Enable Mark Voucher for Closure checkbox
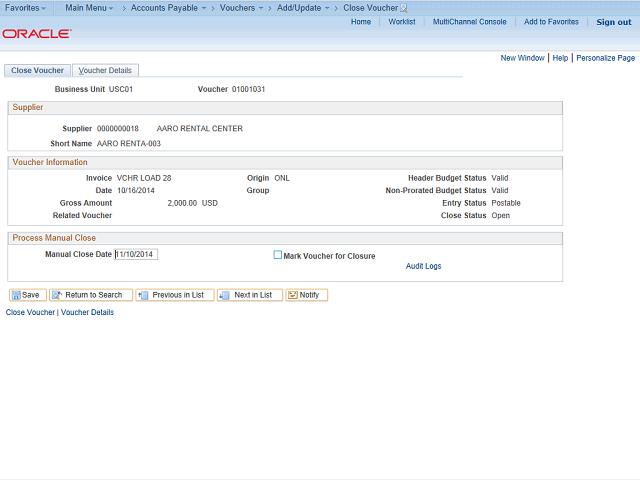Screen dimensions: 640x480 [x=278, y=255]
